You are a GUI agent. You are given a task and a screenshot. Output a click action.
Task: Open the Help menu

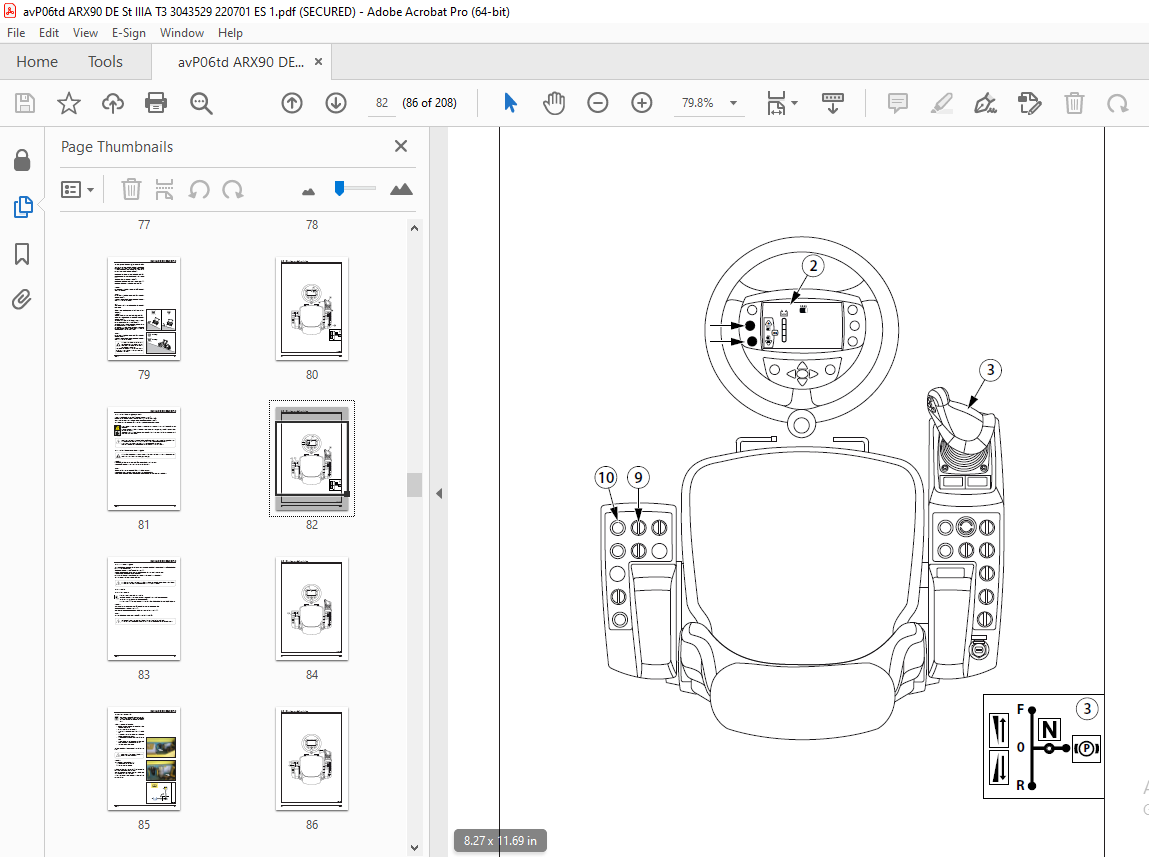coord(230,33)
